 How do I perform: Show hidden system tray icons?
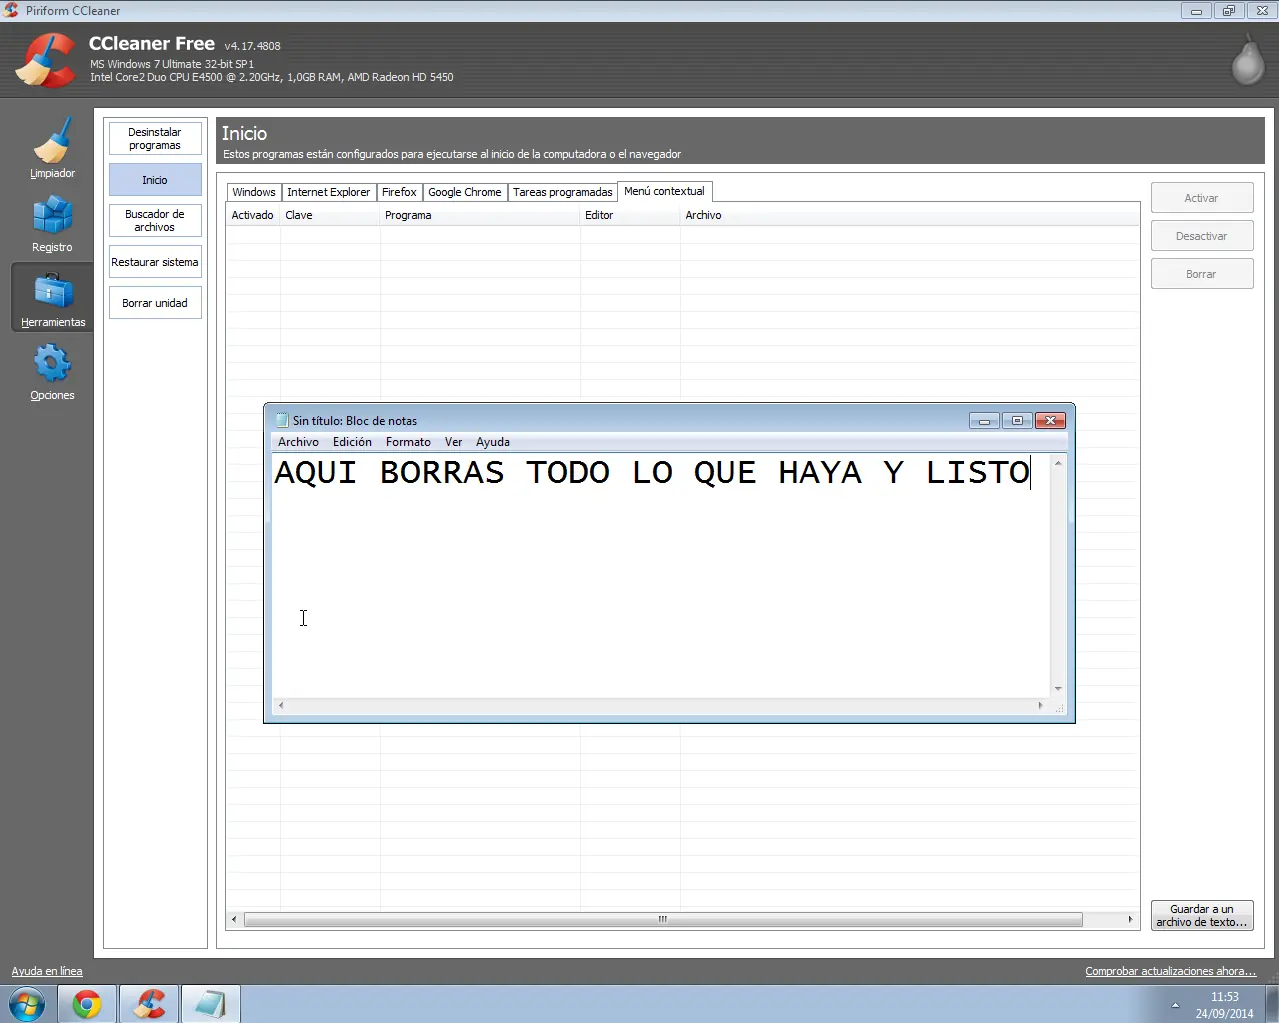(1175, 1005)
